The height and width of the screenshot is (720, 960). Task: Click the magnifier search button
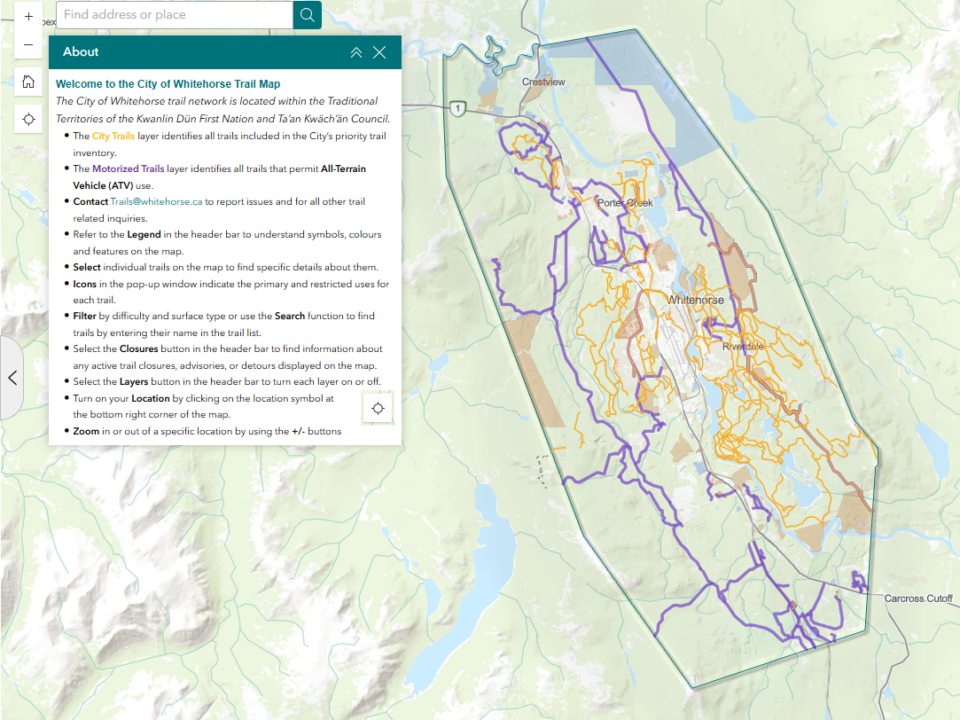pos(307,15)
